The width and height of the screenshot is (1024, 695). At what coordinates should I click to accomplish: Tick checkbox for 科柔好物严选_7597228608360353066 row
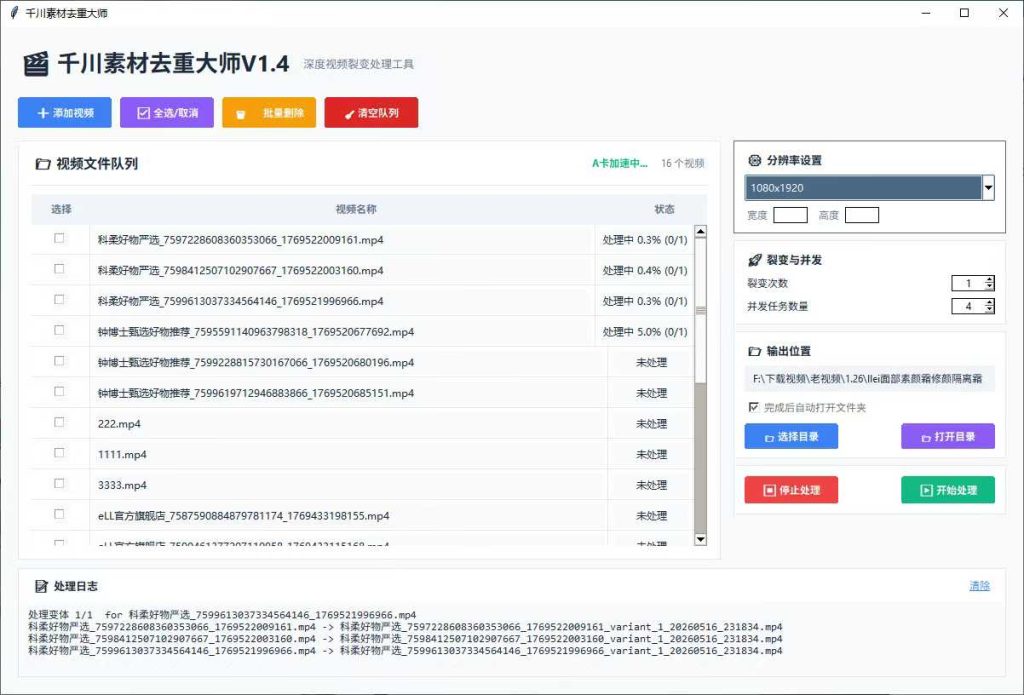[59, 238]
